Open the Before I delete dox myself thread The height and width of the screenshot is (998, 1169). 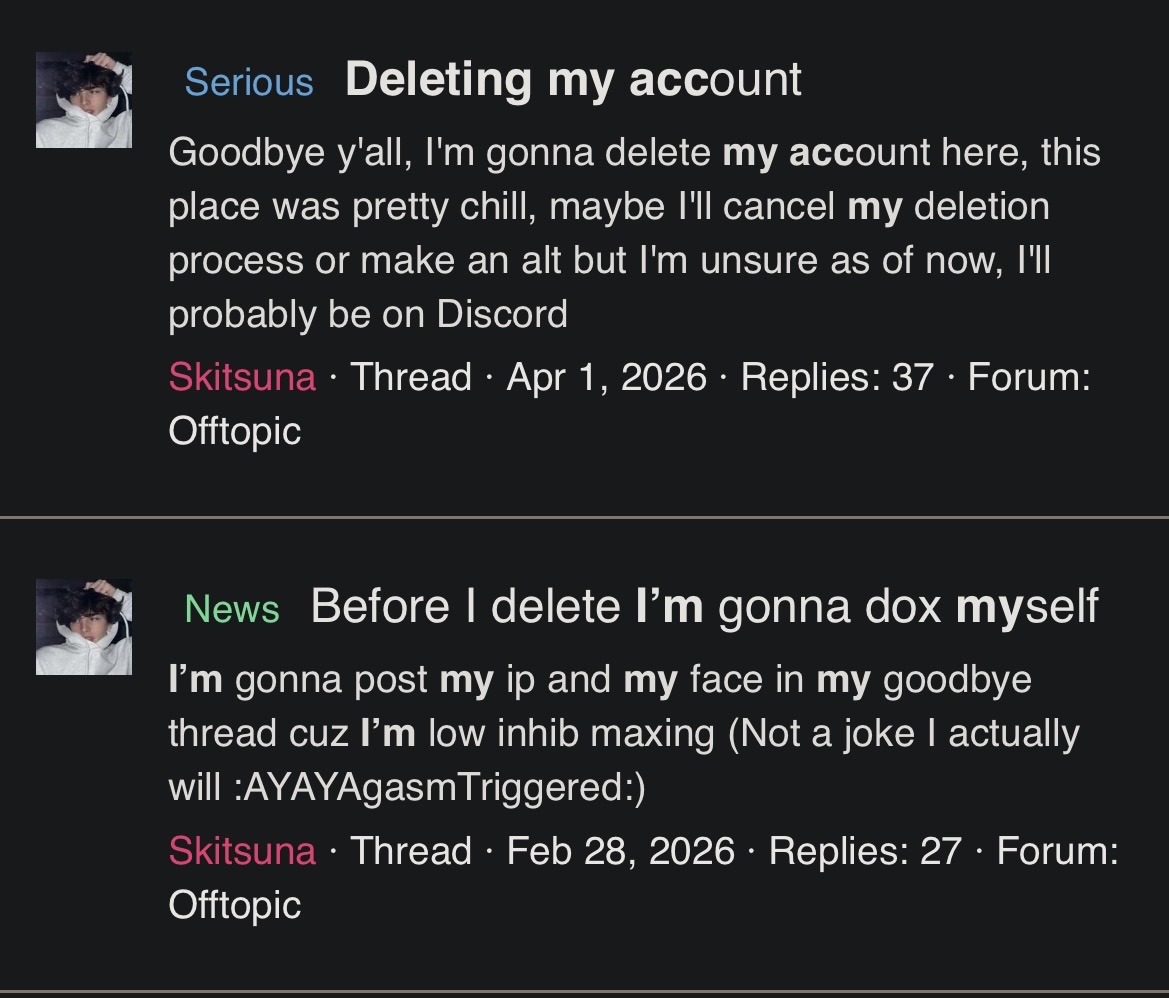coord(704,606)
